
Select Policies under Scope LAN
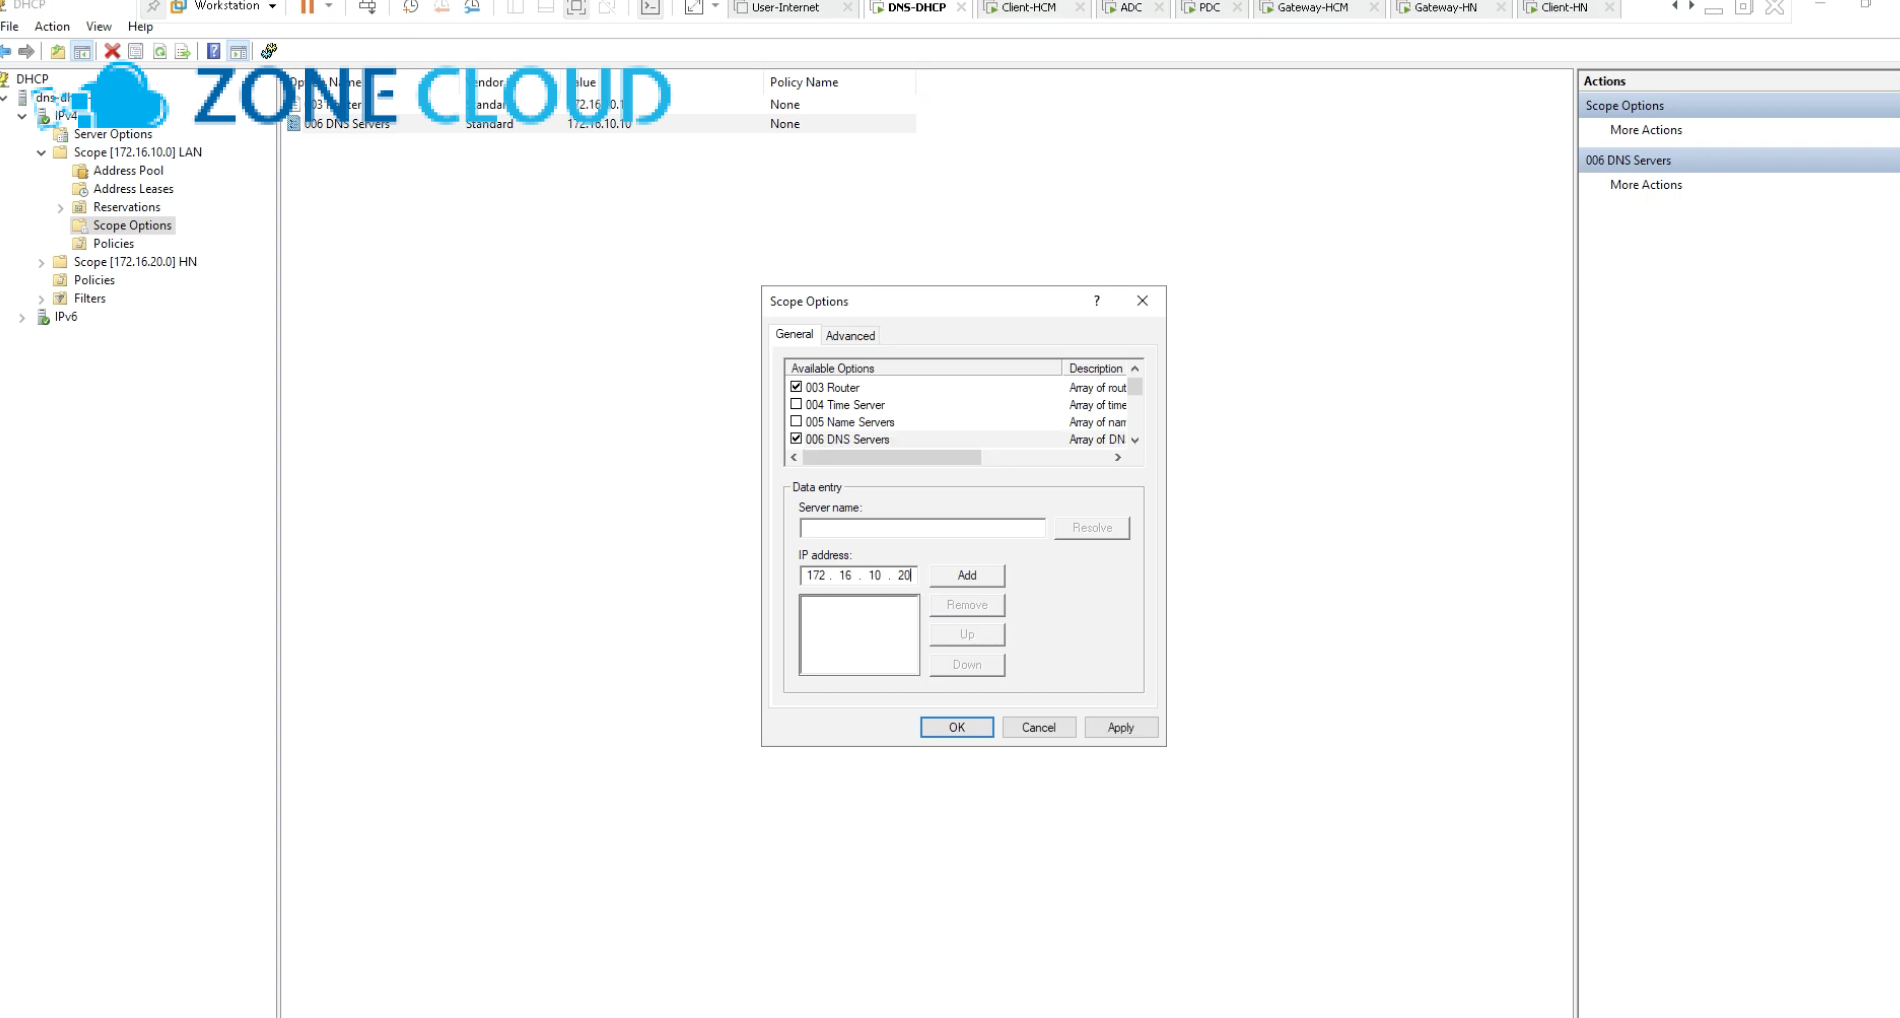pos(113,244)
